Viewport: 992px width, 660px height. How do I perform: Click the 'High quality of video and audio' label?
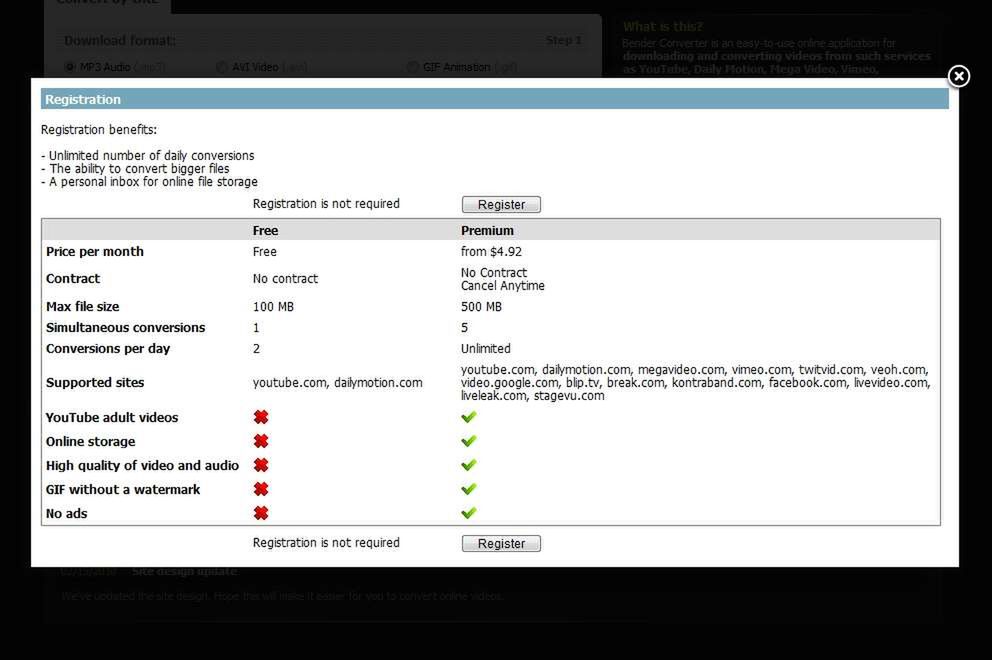(x=142, y=465)
